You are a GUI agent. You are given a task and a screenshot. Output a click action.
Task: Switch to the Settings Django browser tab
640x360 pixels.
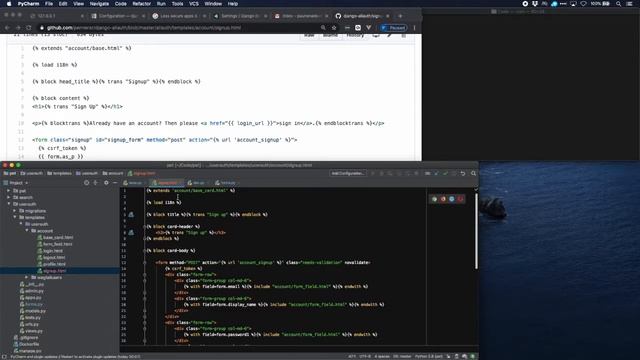click(x=239, y=16)
